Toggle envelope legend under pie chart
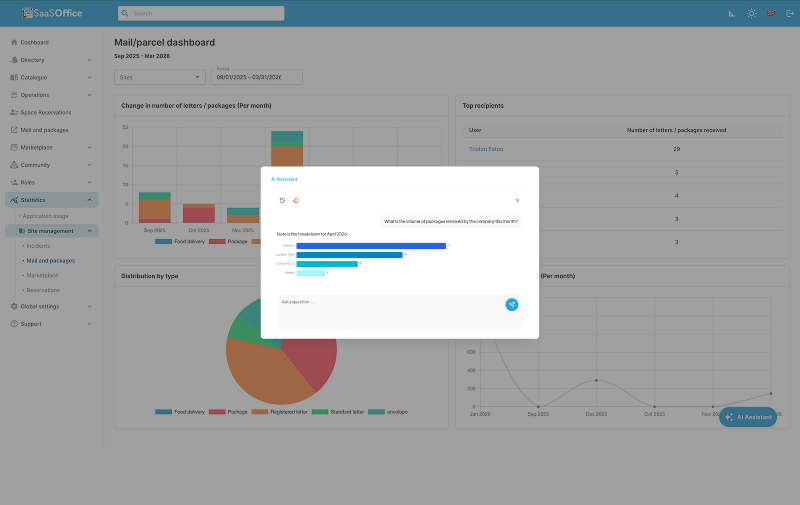The height and width of the screenshot is (505, 800). [x=388, y=412]
